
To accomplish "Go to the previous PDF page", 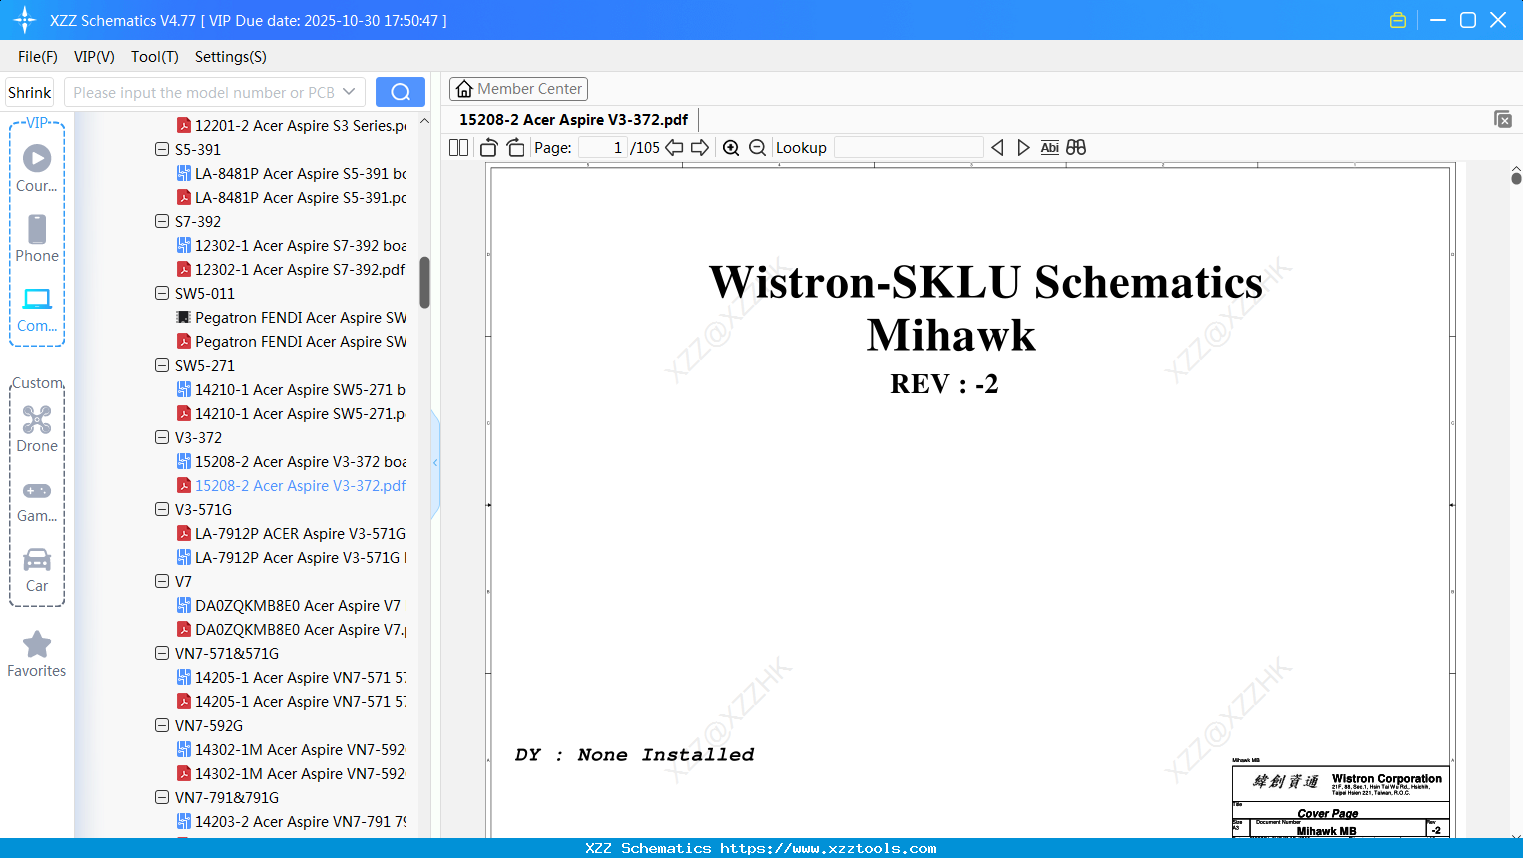I will coord(674,148).
